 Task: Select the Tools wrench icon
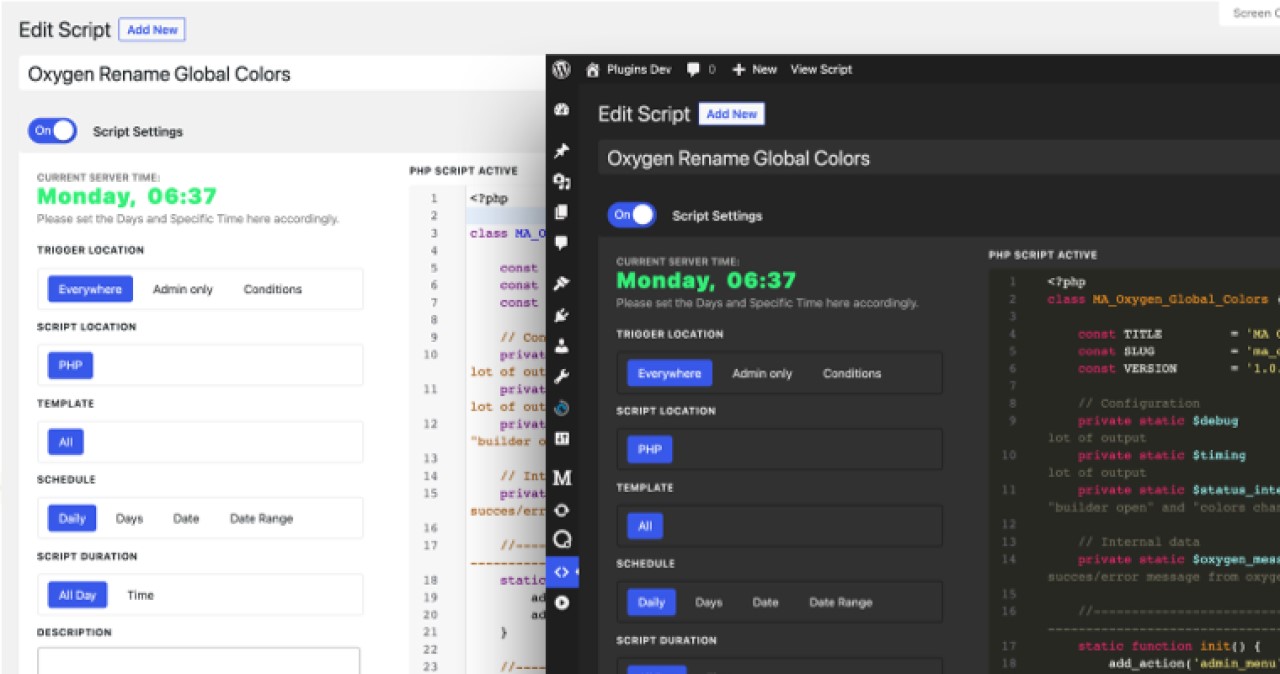click(561, 377)
